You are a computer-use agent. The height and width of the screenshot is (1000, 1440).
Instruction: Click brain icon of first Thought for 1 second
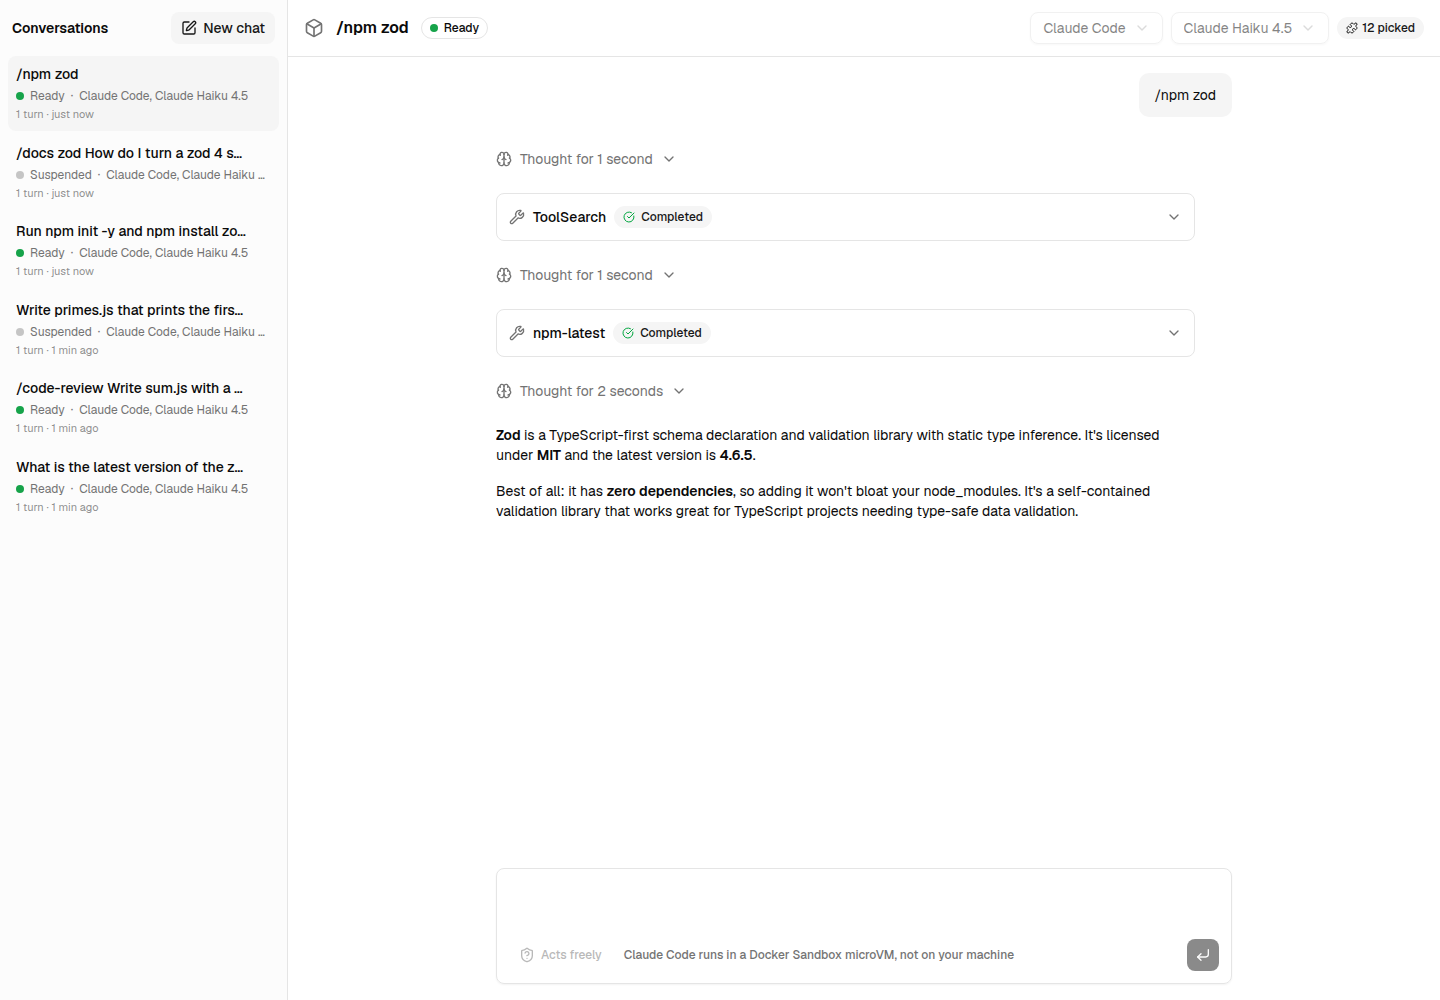tap(504, 159)
